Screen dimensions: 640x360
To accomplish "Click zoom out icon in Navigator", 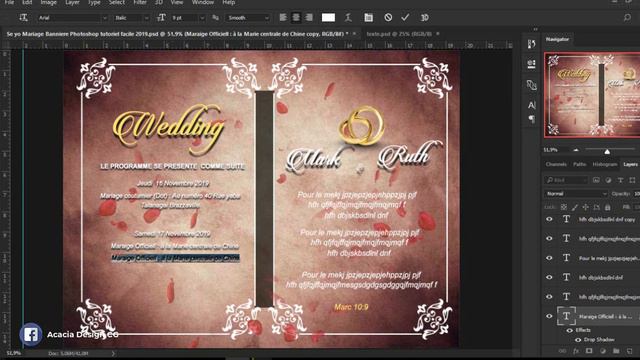I will 576,150.
